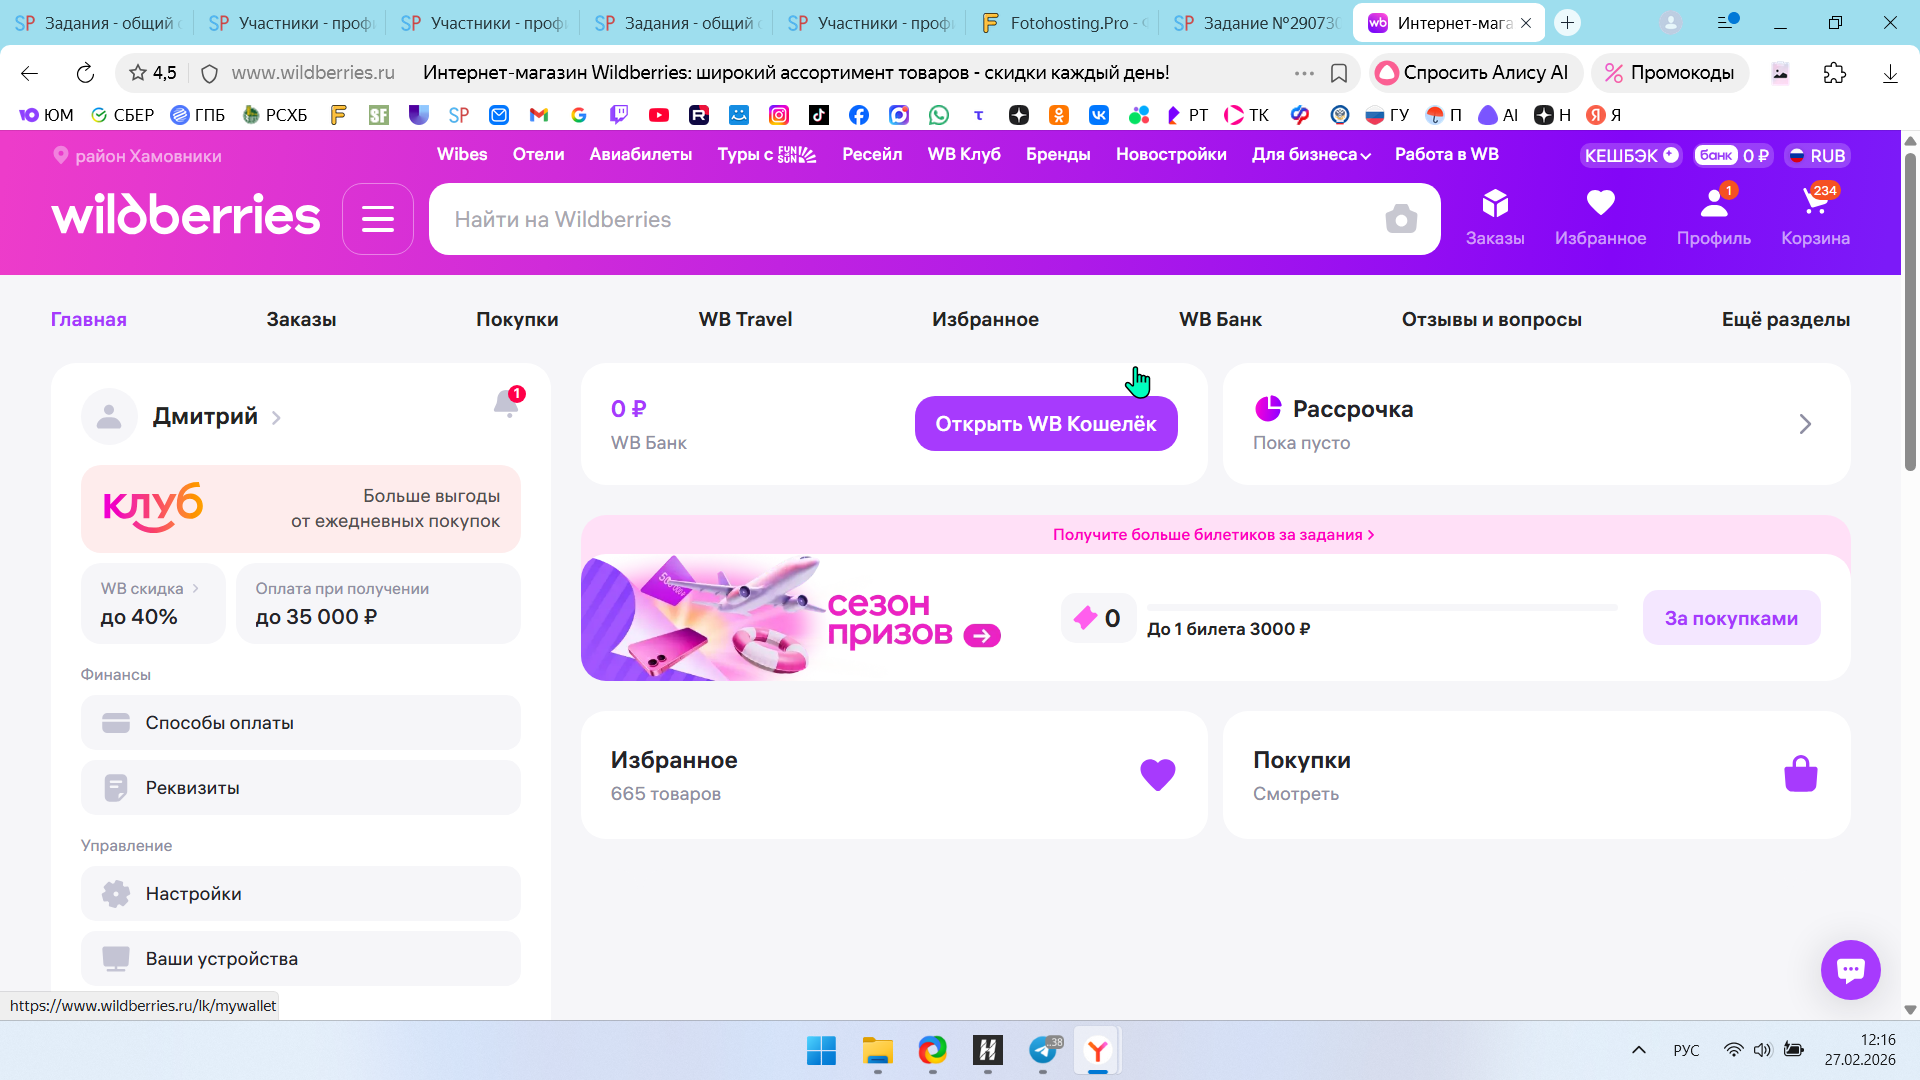Screen dimensions: 1920x1080
Task: Click Открыть WB Кошелёк button
Action: click(x=1046, y=424)
